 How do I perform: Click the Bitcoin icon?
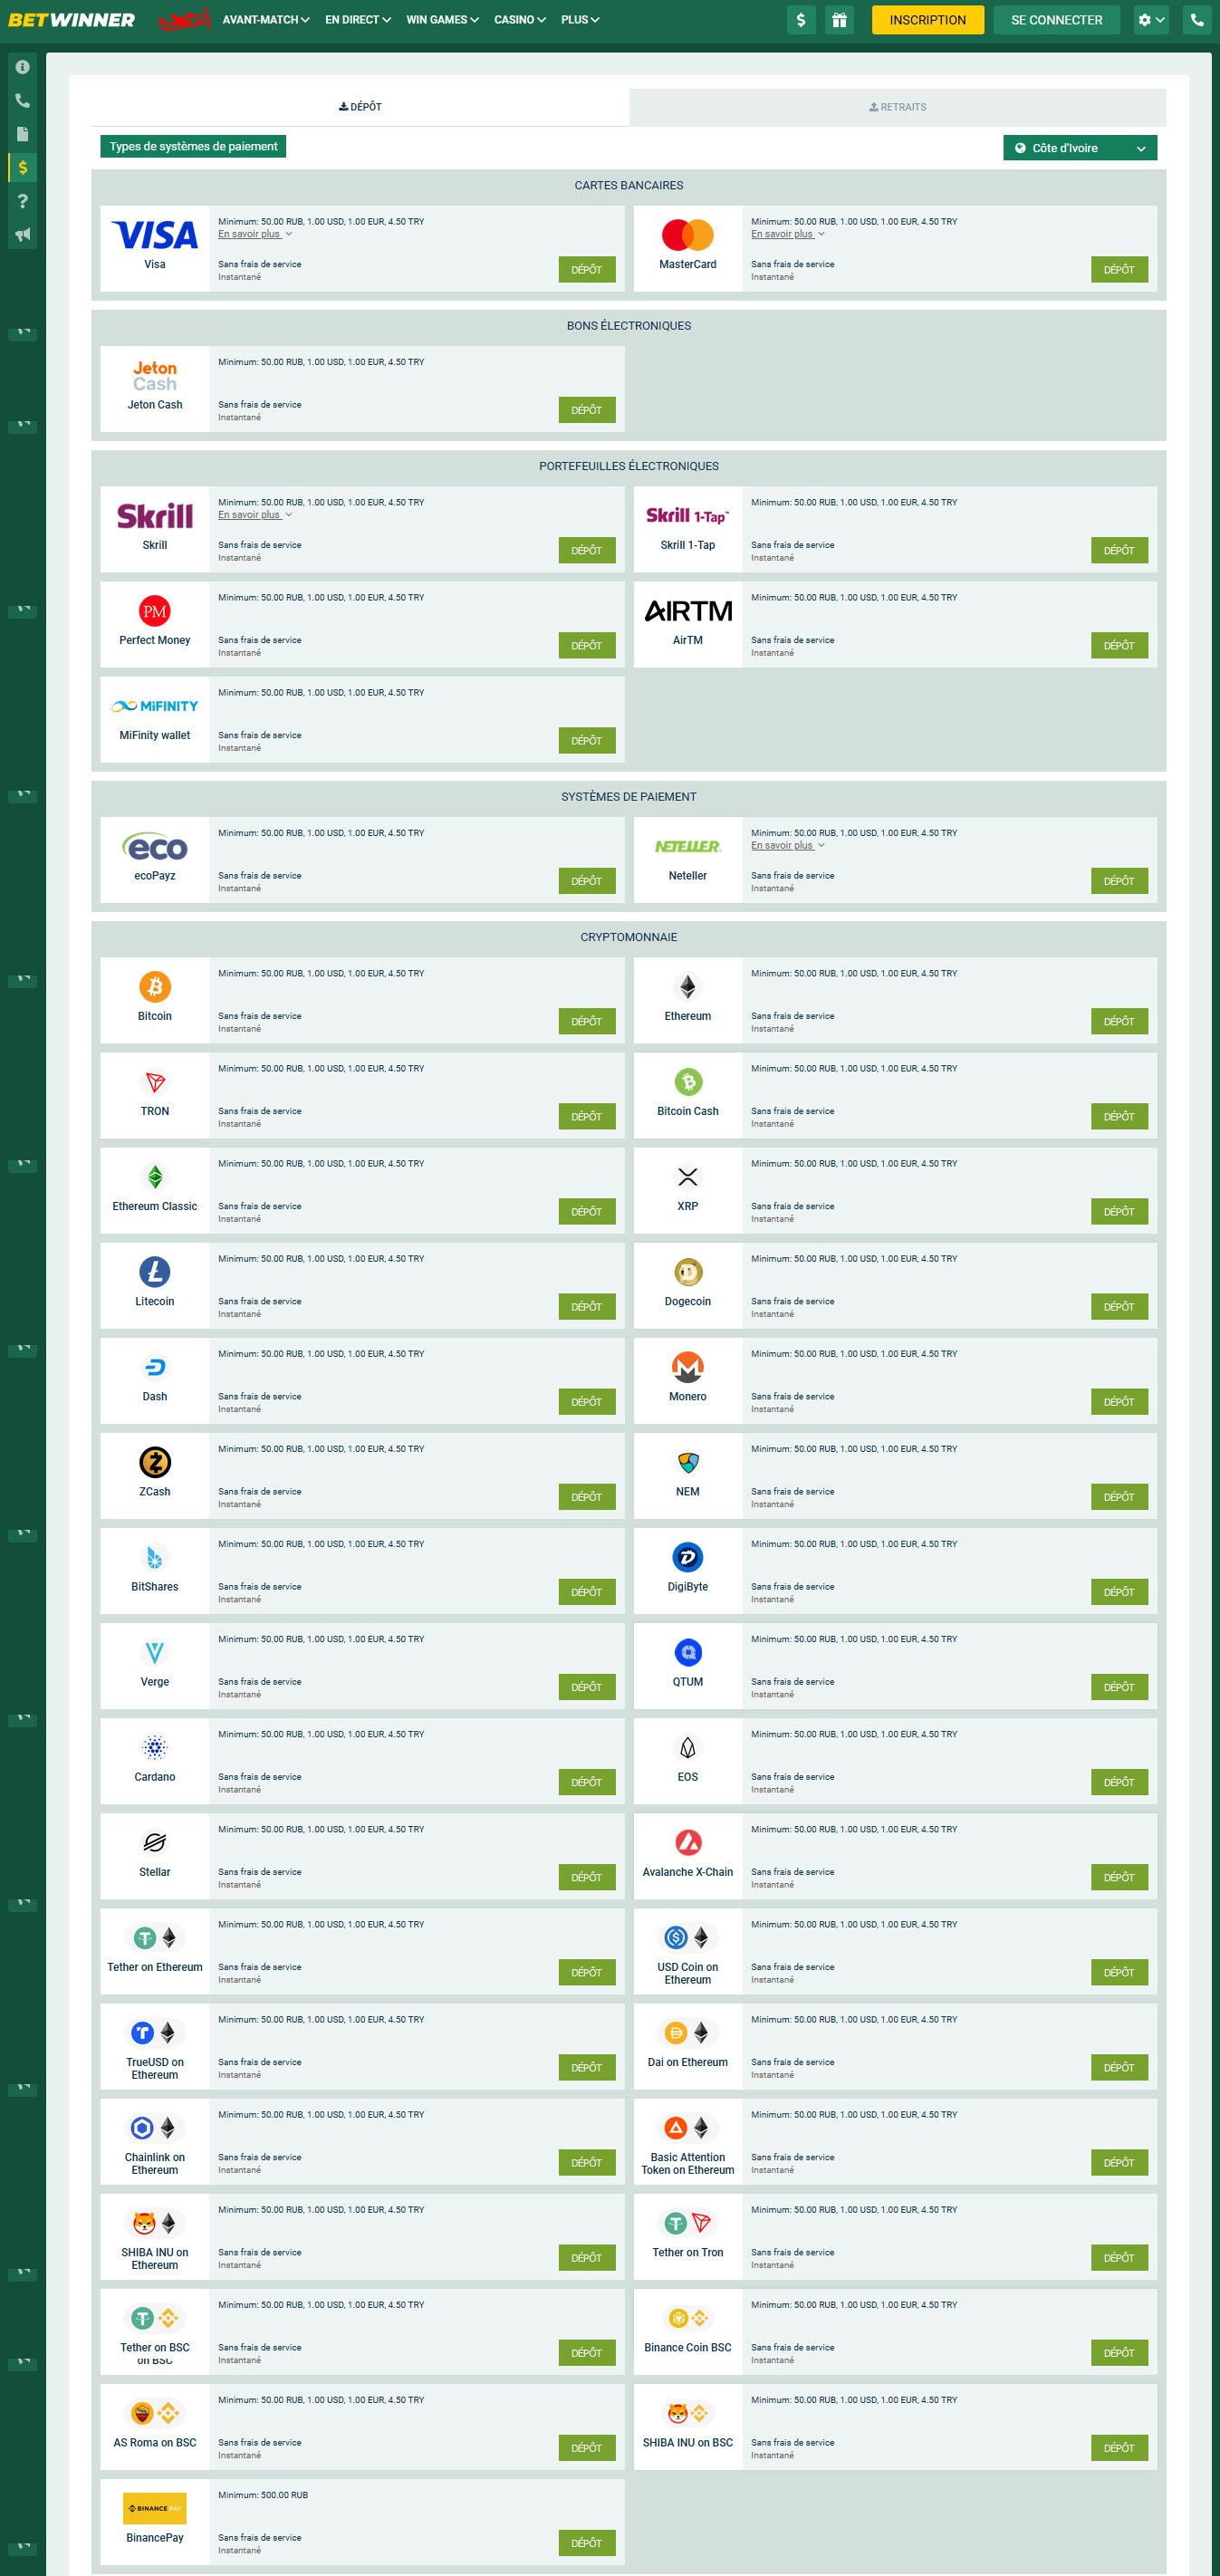click(155, 987)
